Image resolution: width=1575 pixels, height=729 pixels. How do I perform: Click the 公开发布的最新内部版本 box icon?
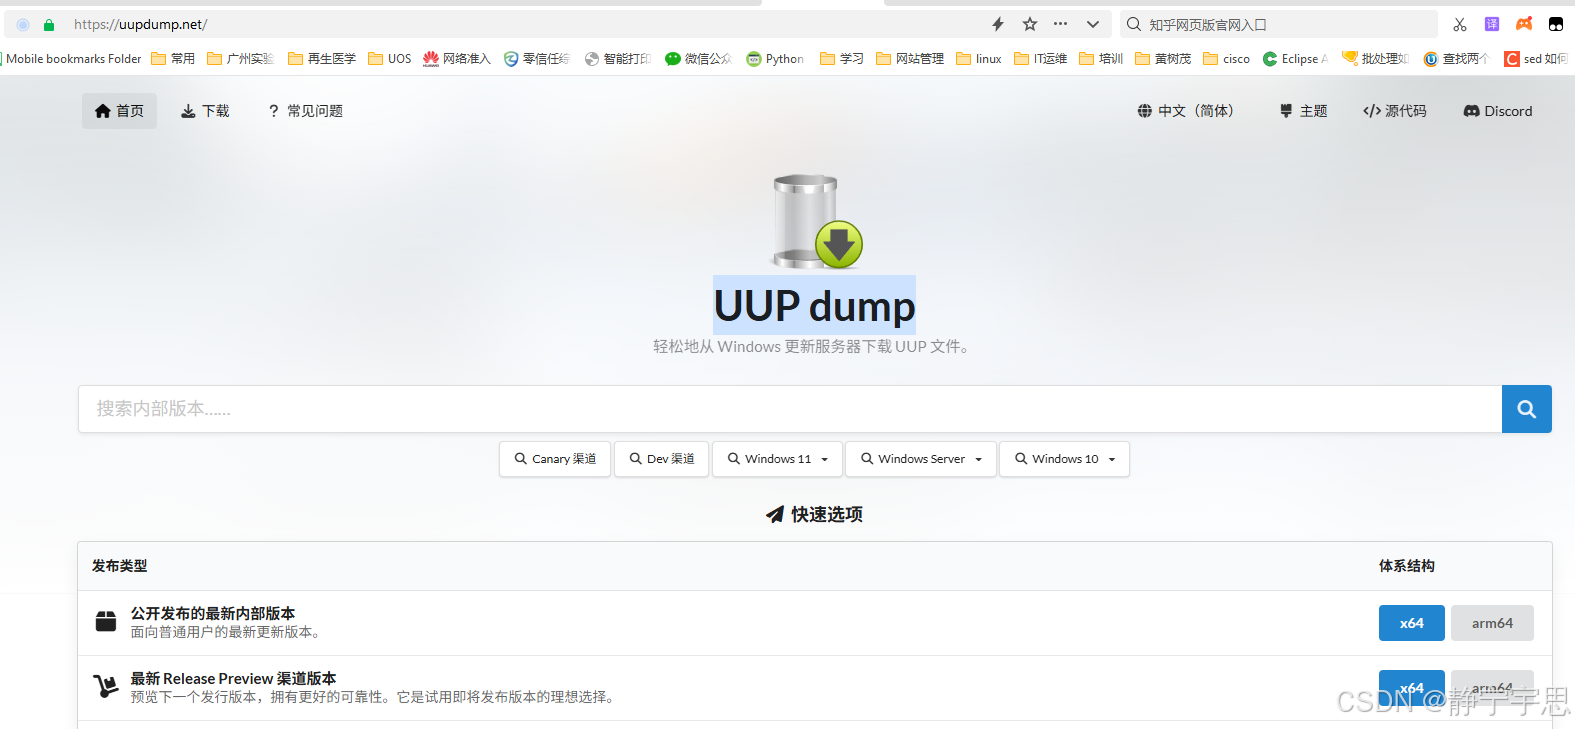coord(106,622)
